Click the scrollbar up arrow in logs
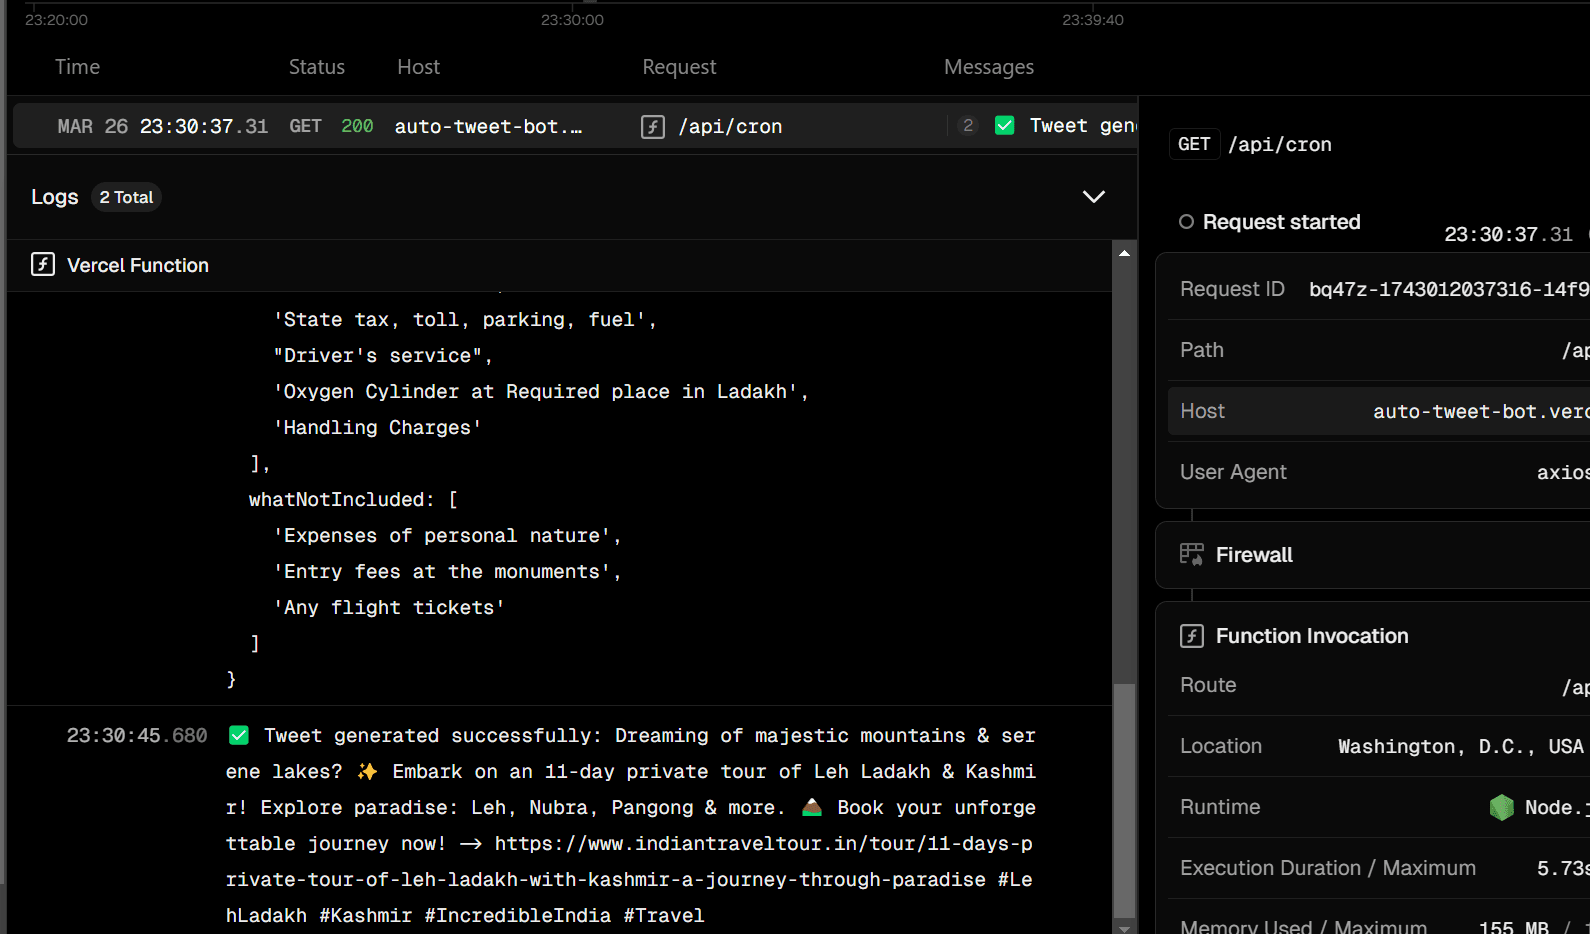Image resolution: width=1590 pixels, height=934 pixels. point(1124,253)
